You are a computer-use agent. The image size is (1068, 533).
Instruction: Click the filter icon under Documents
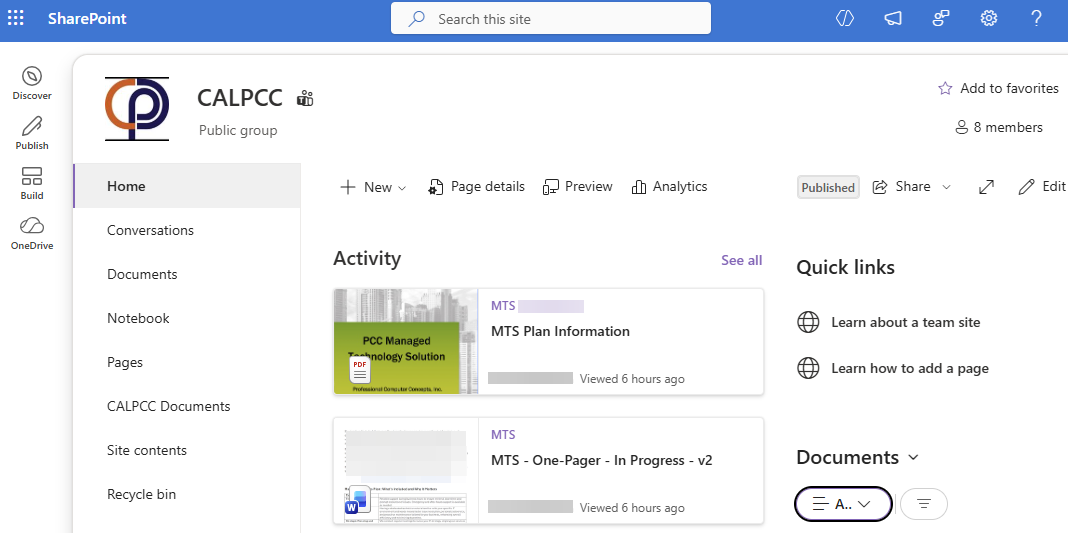tap(924, 504)
